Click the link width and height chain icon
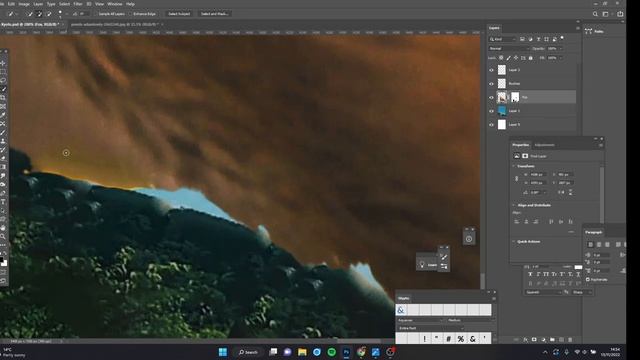Image resolution: width=640 pixels, height=360 pixels. coord(516,179)
